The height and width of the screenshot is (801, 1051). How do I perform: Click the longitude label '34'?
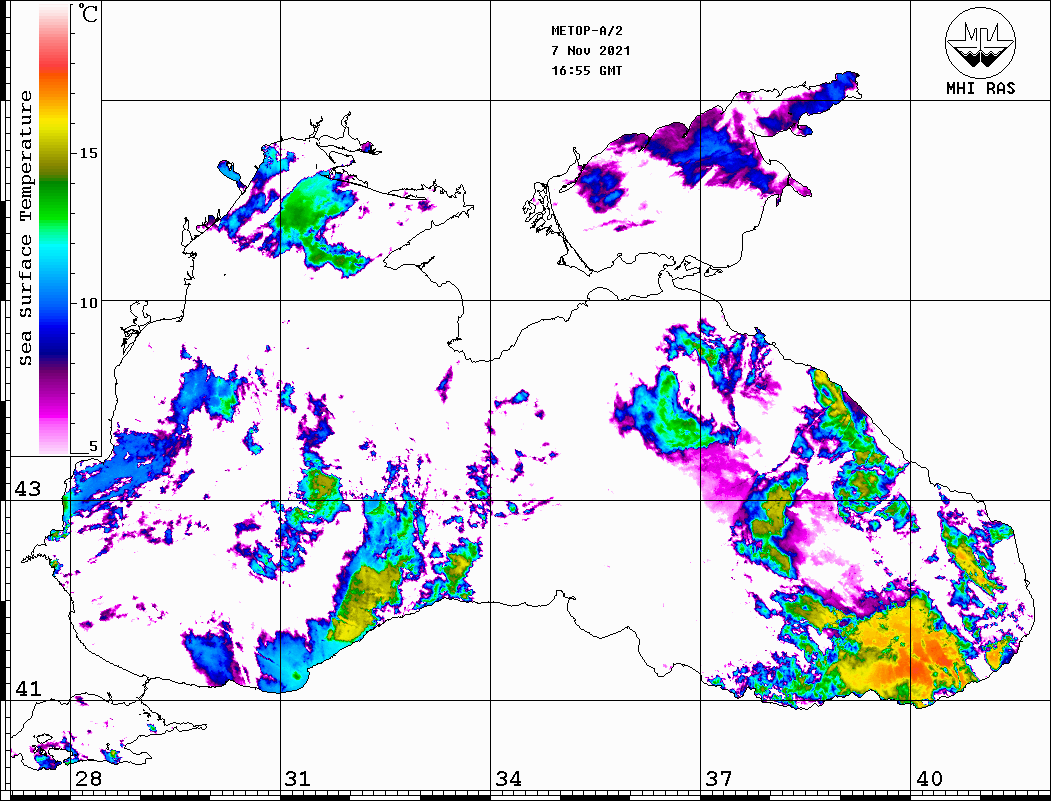tap(508, 778)
